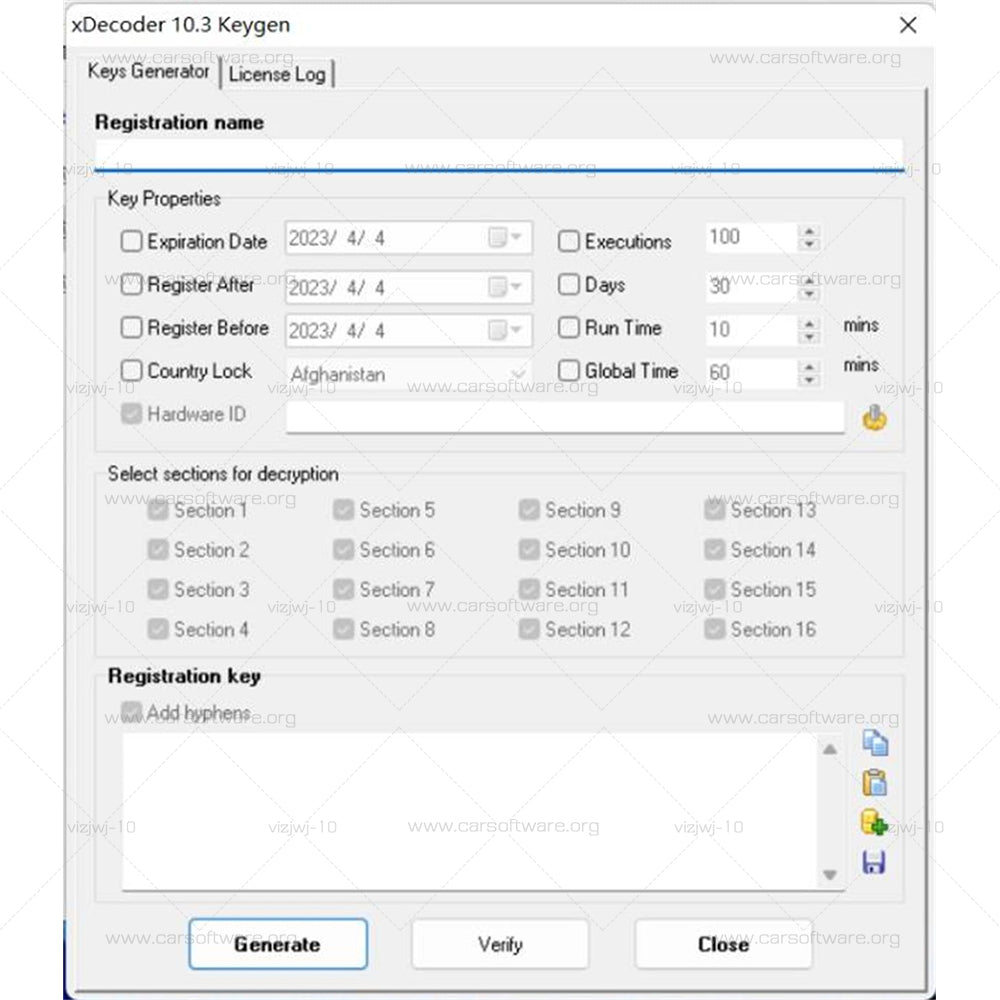Screen dimensions: 1000x1000
Task: Click the paste clipboard icon beside the key box
Action: [874, 783]
